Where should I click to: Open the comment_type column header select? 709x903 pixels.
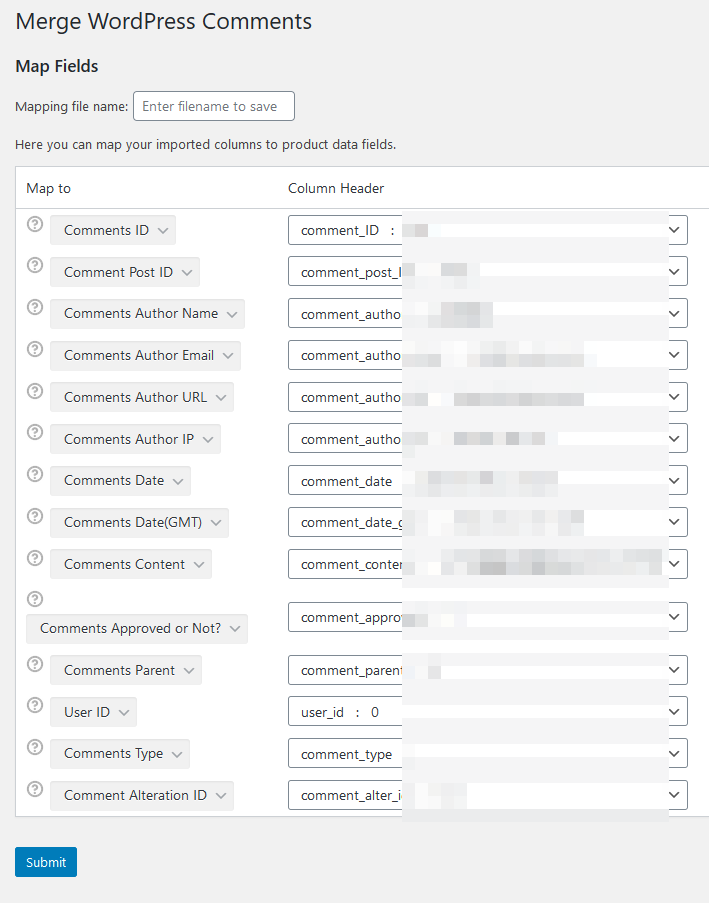[487, 753]
